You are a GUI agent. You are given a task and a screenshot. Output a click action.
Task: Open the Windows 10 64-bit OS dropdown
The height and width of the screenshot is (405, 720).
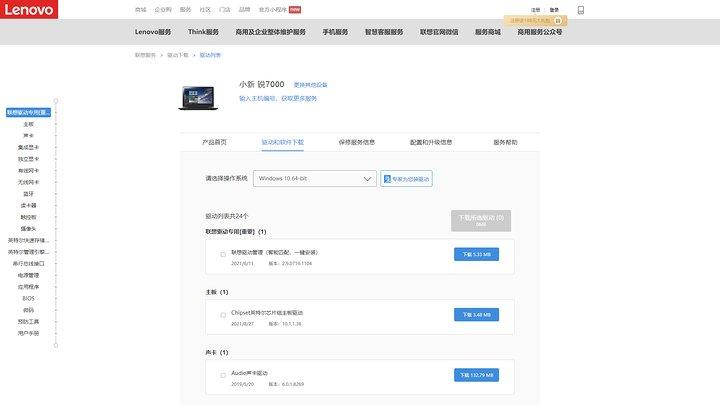315,179
